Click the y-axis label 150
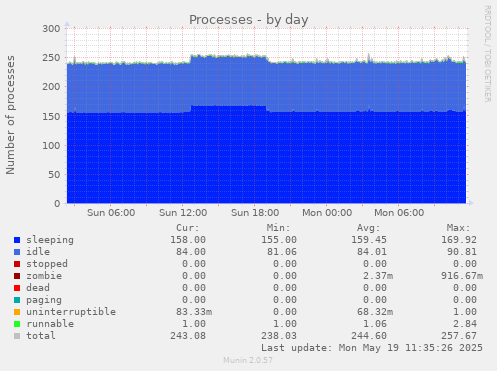This screenshot has width=497, height=371. click(x=51, y=116)
